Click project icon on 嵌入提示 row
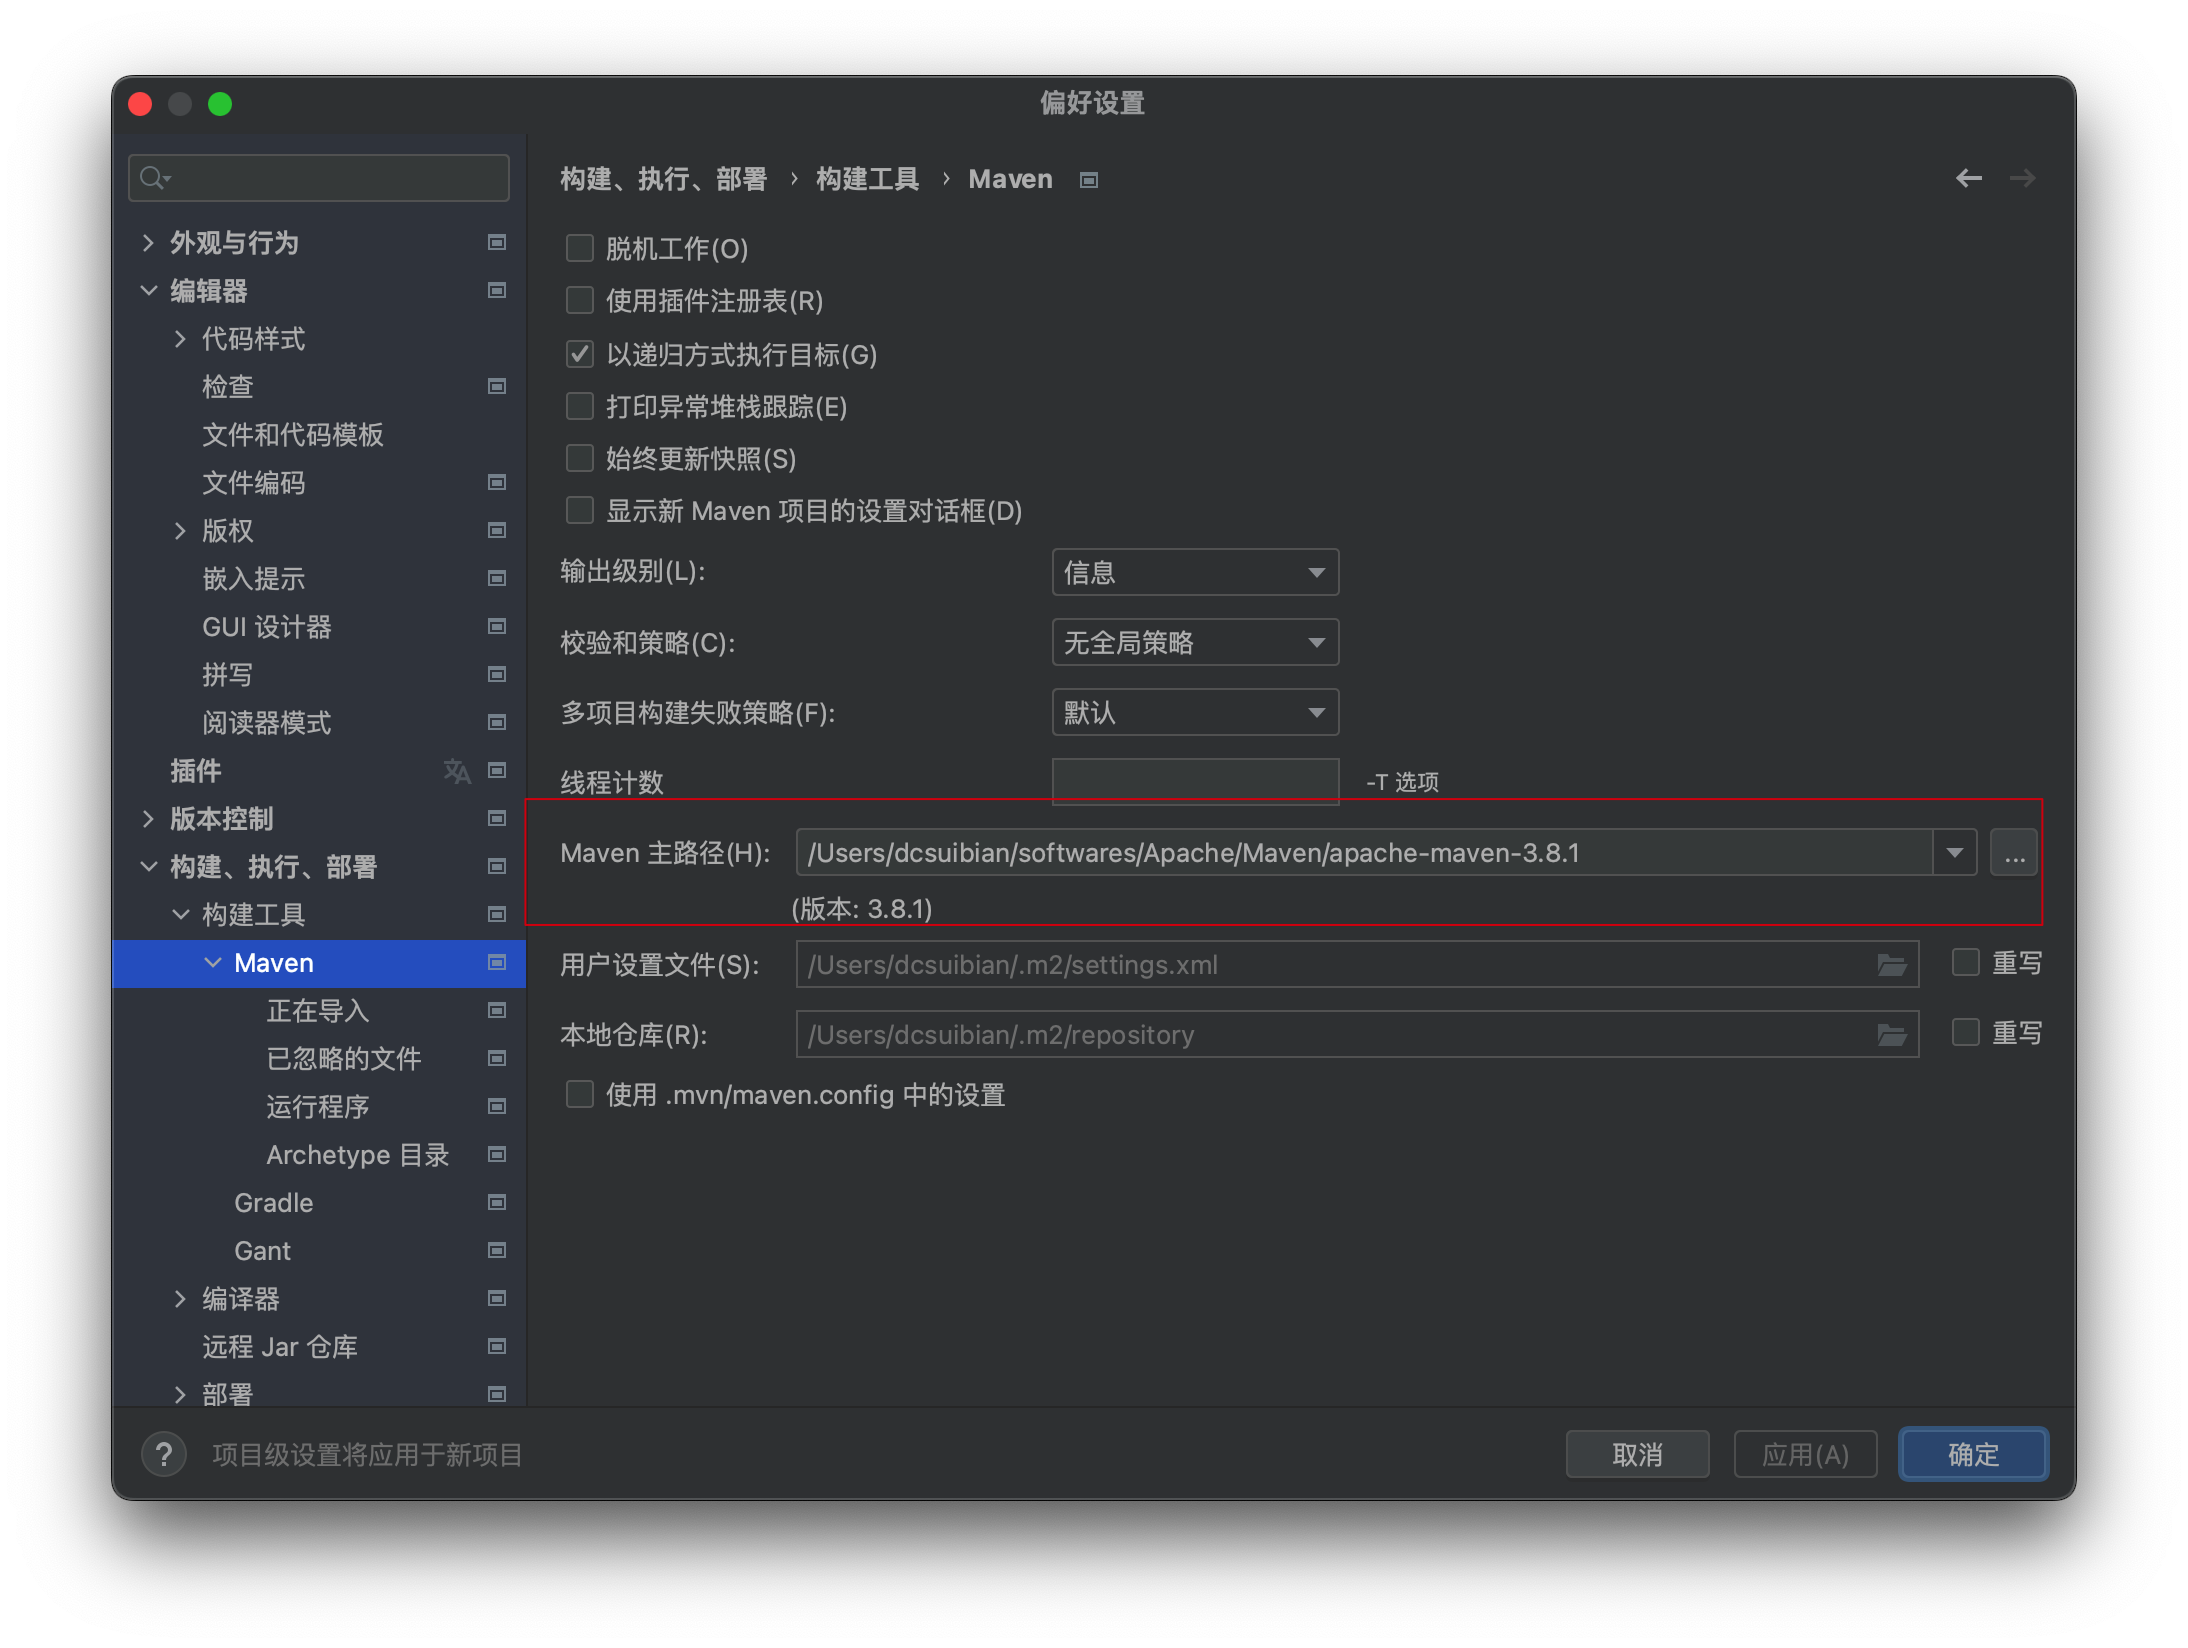 [496, 578]
